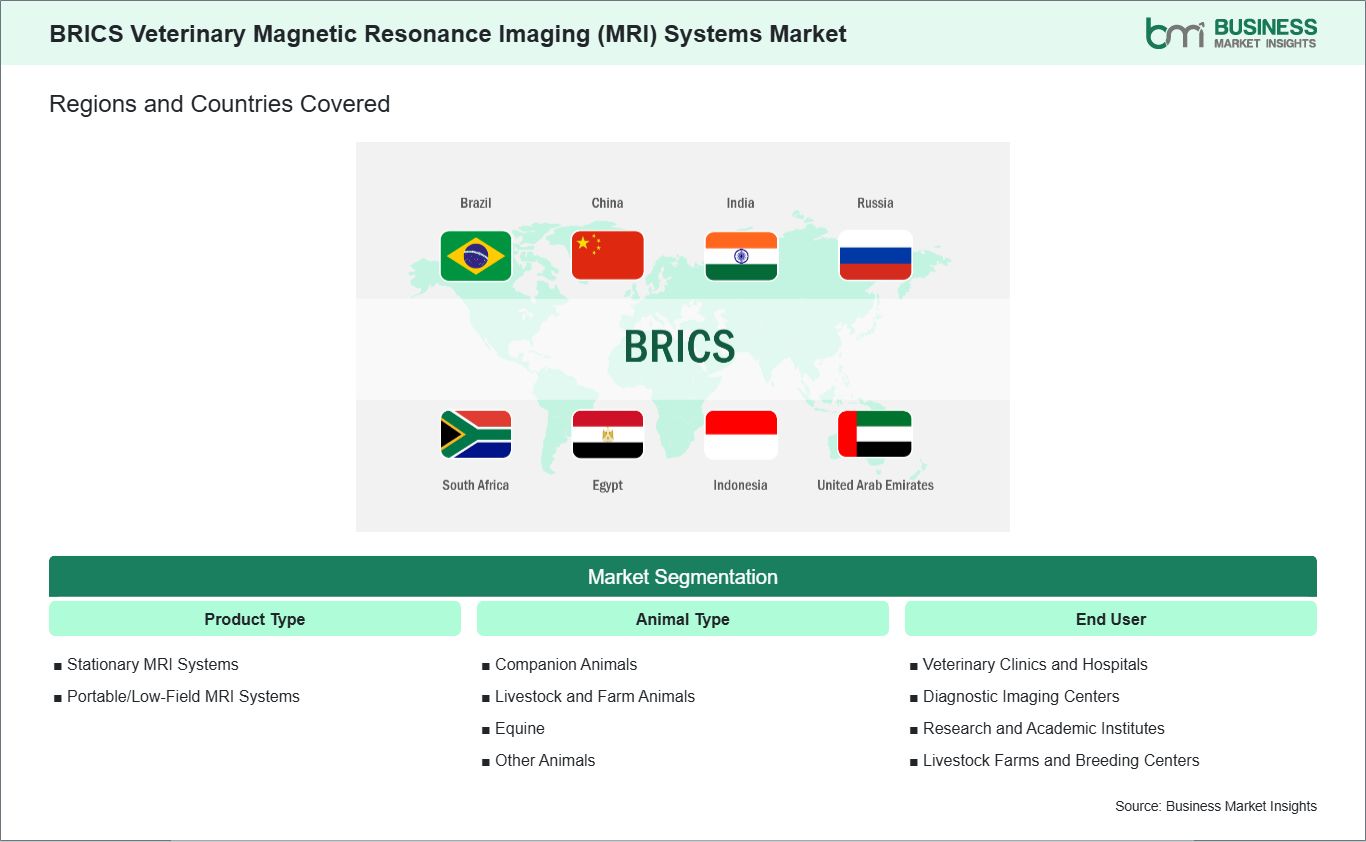Click the Egypt flag icon

(608, 435)
